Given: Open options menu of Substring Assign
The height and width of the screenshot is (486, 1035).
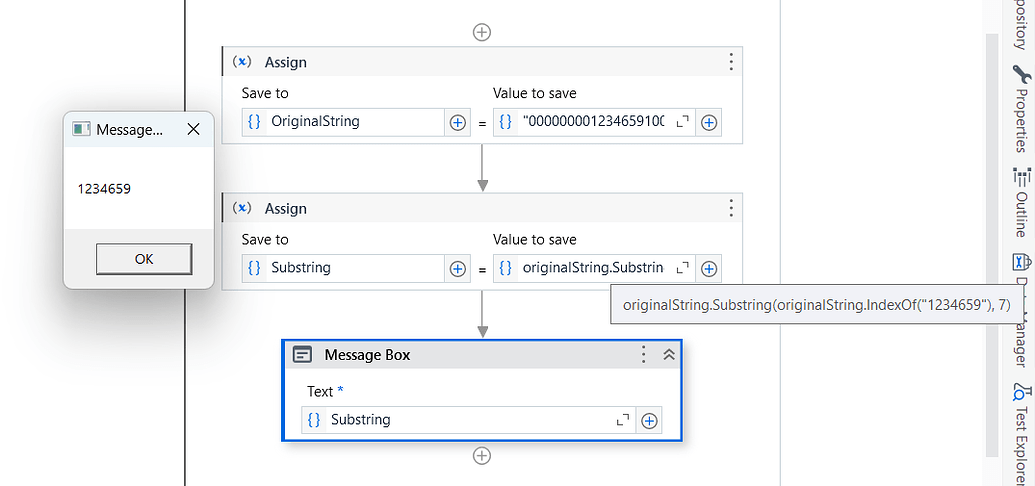Looking at the screenshot, I should 730,209.
